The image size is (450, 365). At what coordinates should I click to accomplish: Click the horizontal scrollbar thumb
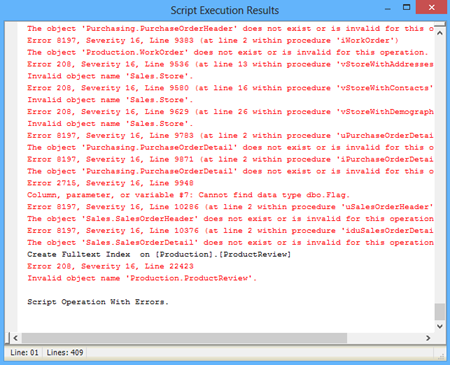184,338
